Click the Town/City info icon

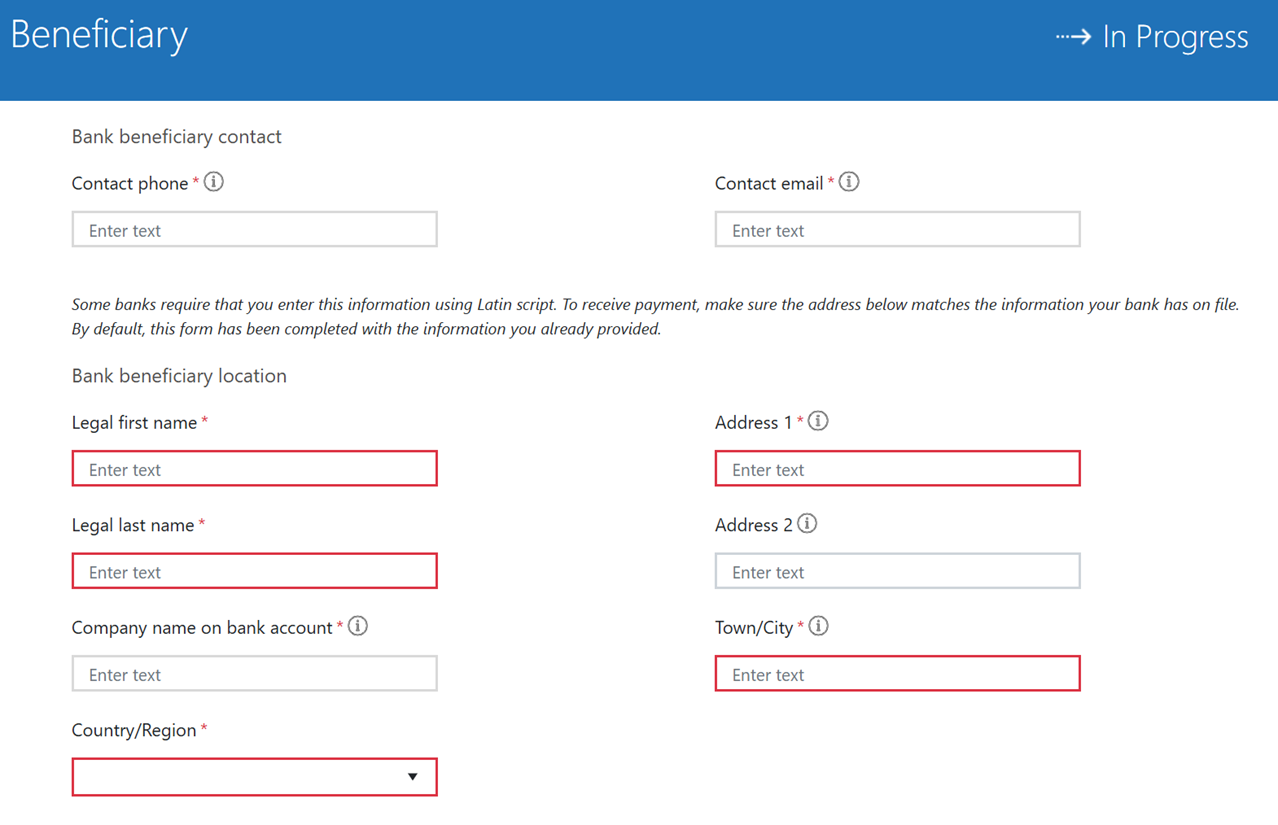[x=818, y=626]
